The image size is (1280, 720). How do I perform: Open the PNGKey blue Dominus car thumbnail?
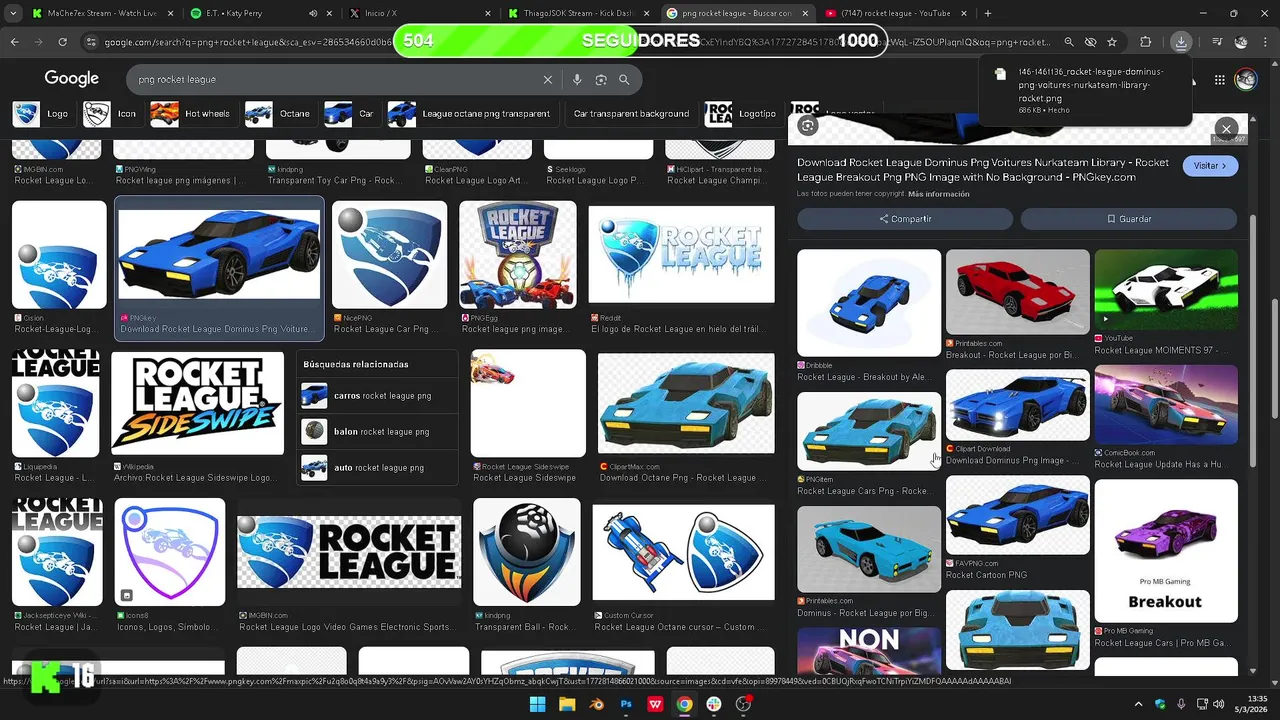(x=219, y=254)
